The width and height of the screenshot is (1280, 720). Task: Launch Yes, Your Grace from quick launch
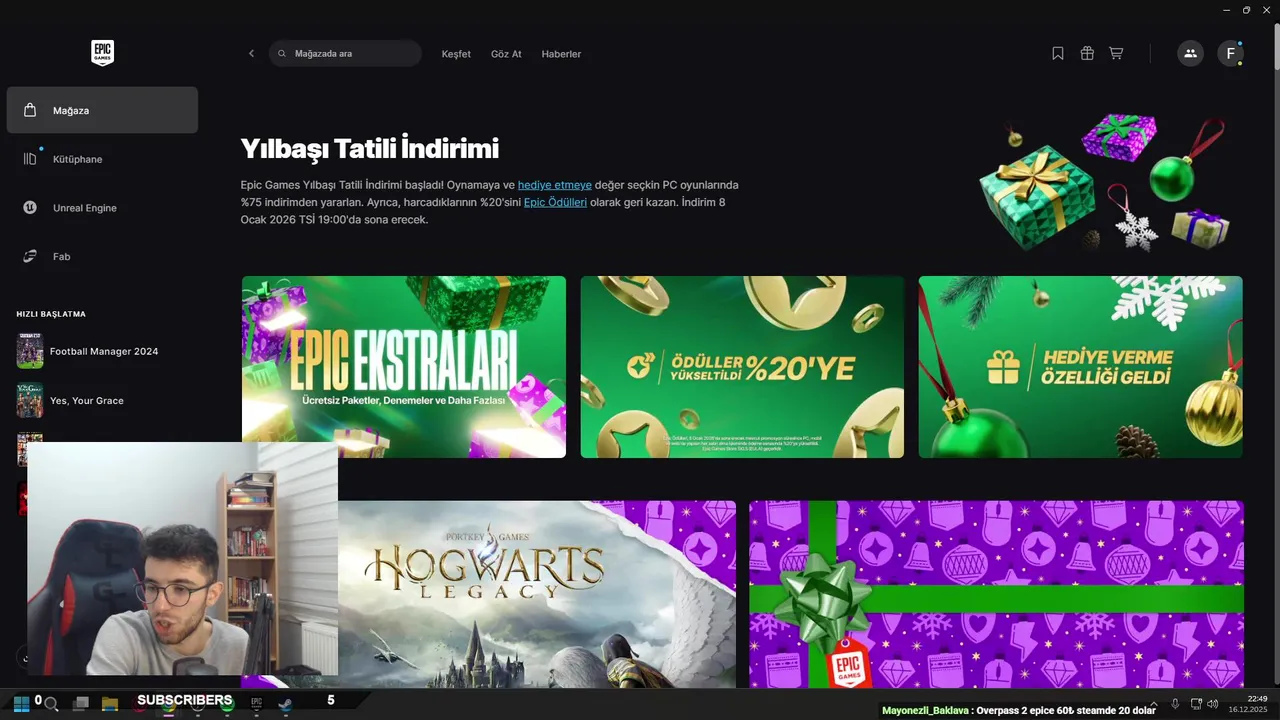pos(102,401)
